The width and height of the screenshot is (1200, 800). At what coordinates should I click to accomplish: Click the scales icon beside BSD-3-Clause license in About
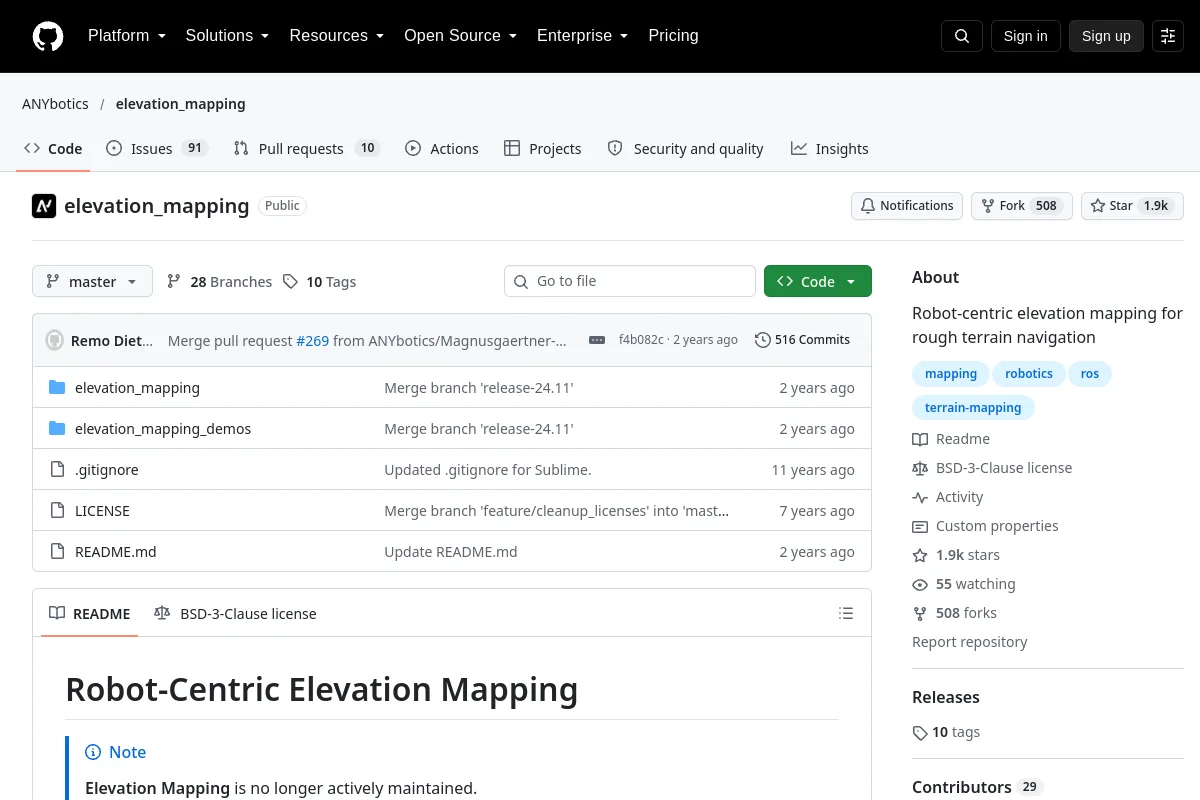click(920, 468)
